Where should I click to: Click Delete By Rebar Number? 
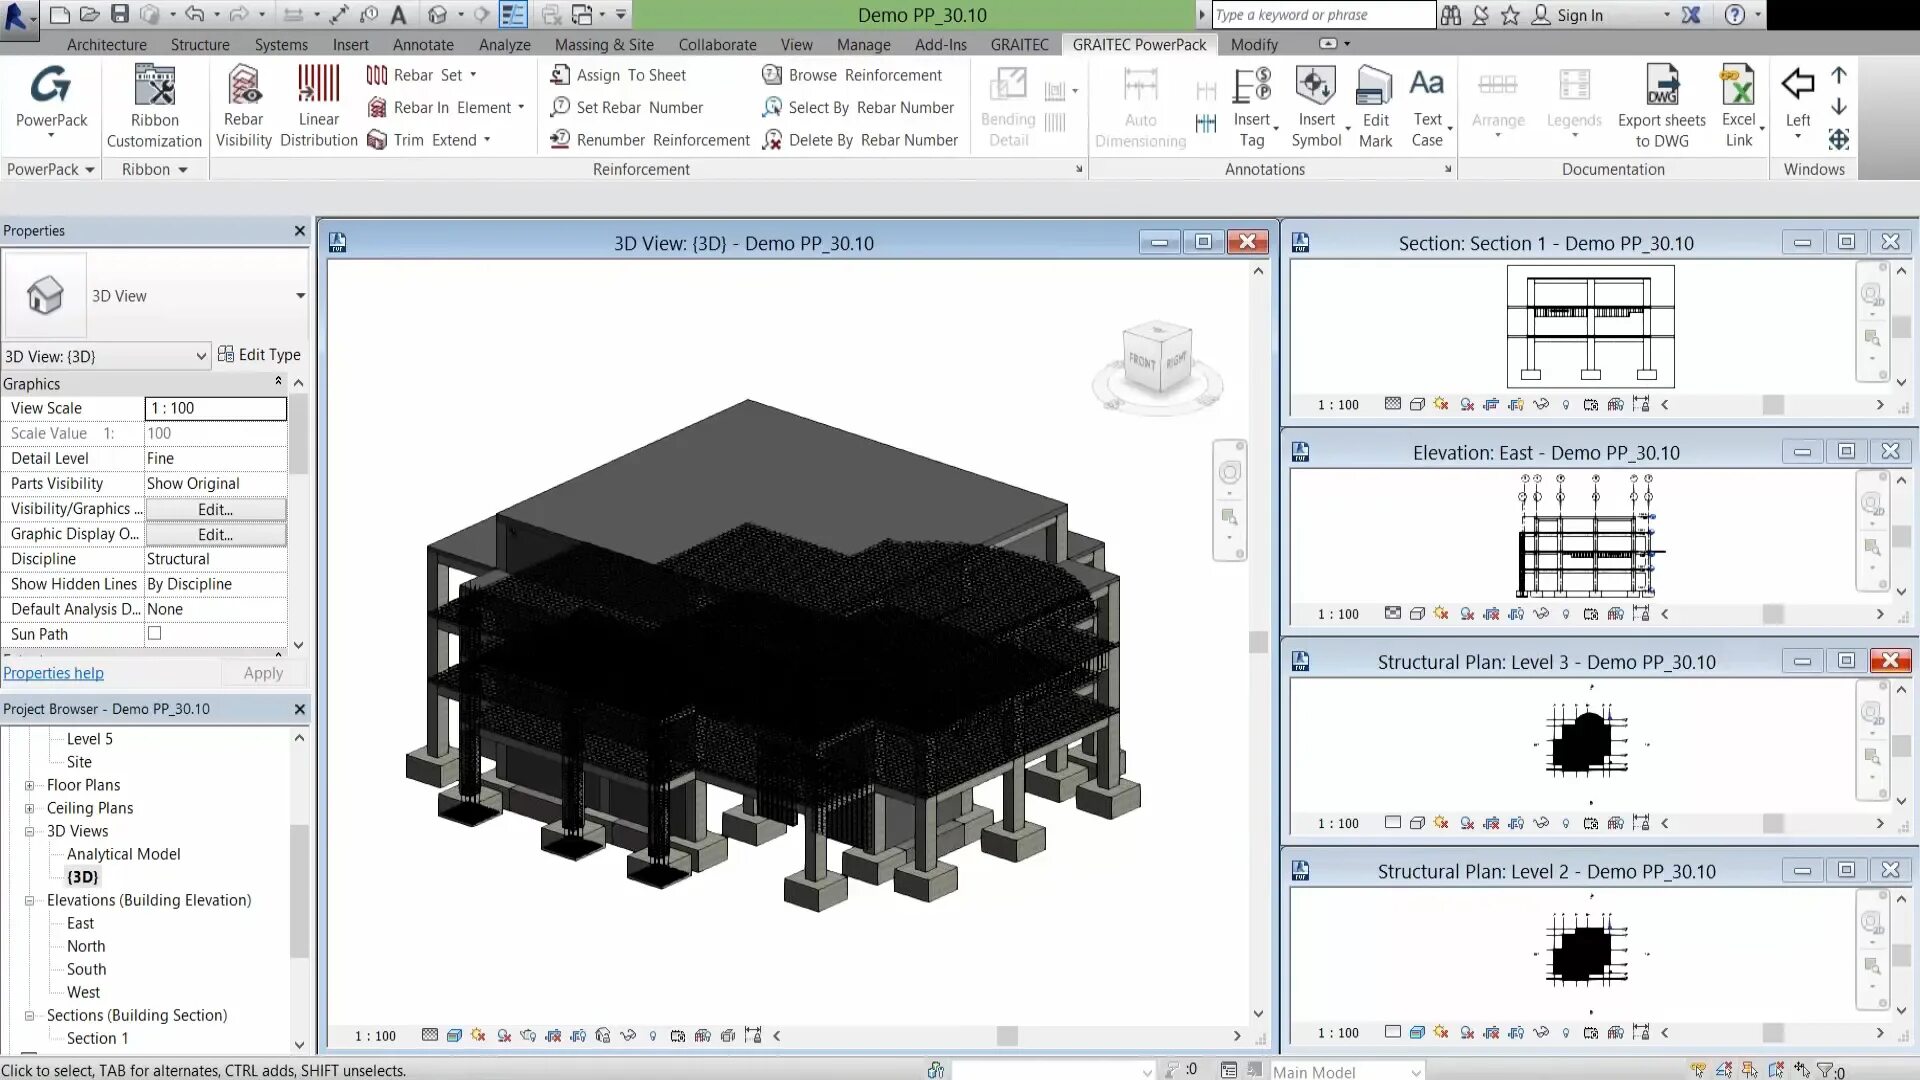pyautogui.click(x=860, y=140)
